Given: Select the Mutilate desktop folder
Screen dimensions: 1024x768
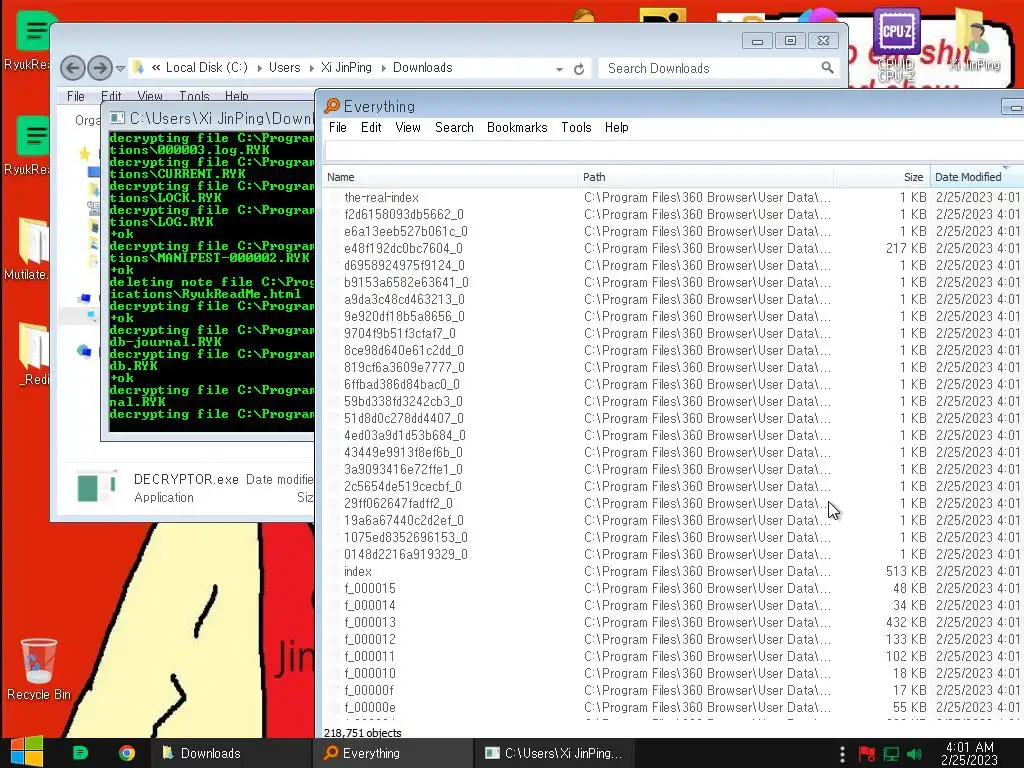Looking at the screenshot, I should point(26,249).
